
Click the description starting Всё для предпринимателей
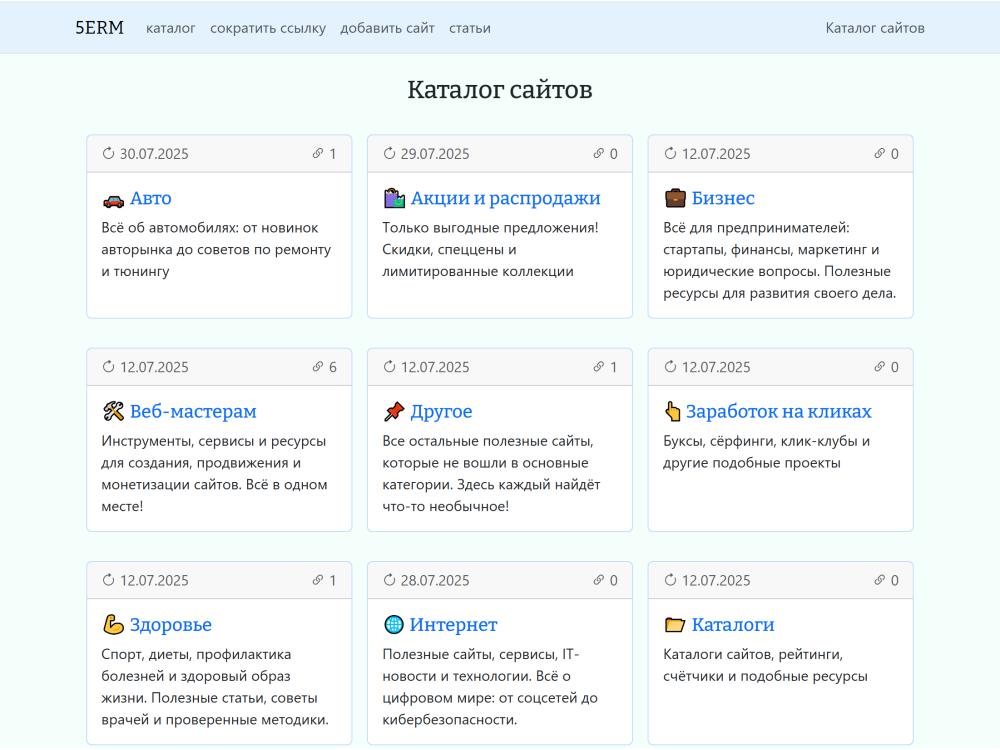[x=779, y=260]
